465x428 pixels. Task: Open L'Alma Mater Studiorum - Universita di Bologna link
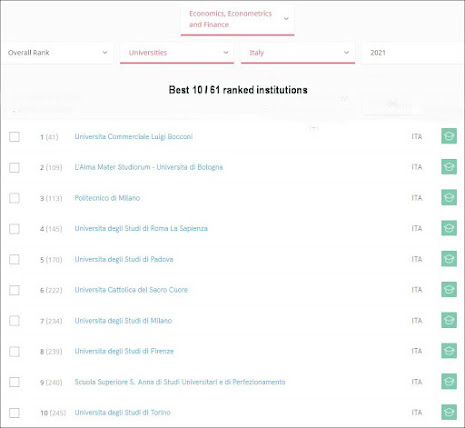point(149,167)
